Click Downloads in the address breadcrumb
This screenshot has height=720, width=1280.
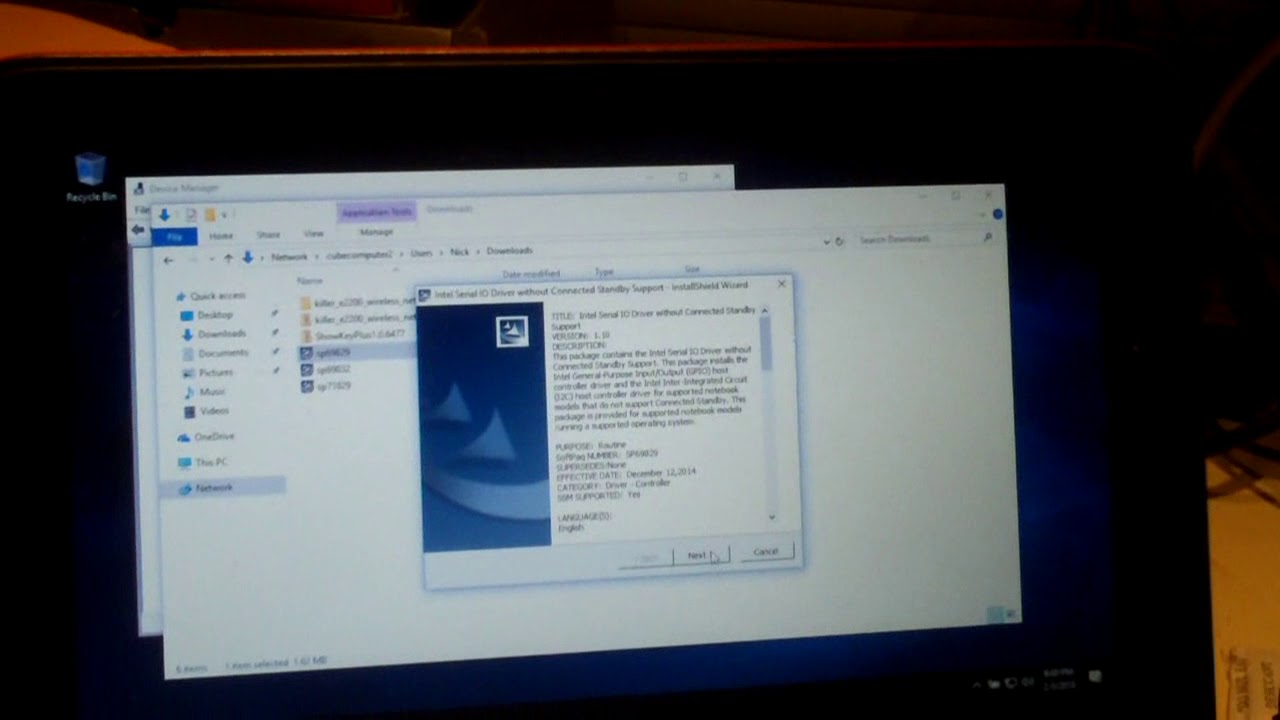pos(509,251)
